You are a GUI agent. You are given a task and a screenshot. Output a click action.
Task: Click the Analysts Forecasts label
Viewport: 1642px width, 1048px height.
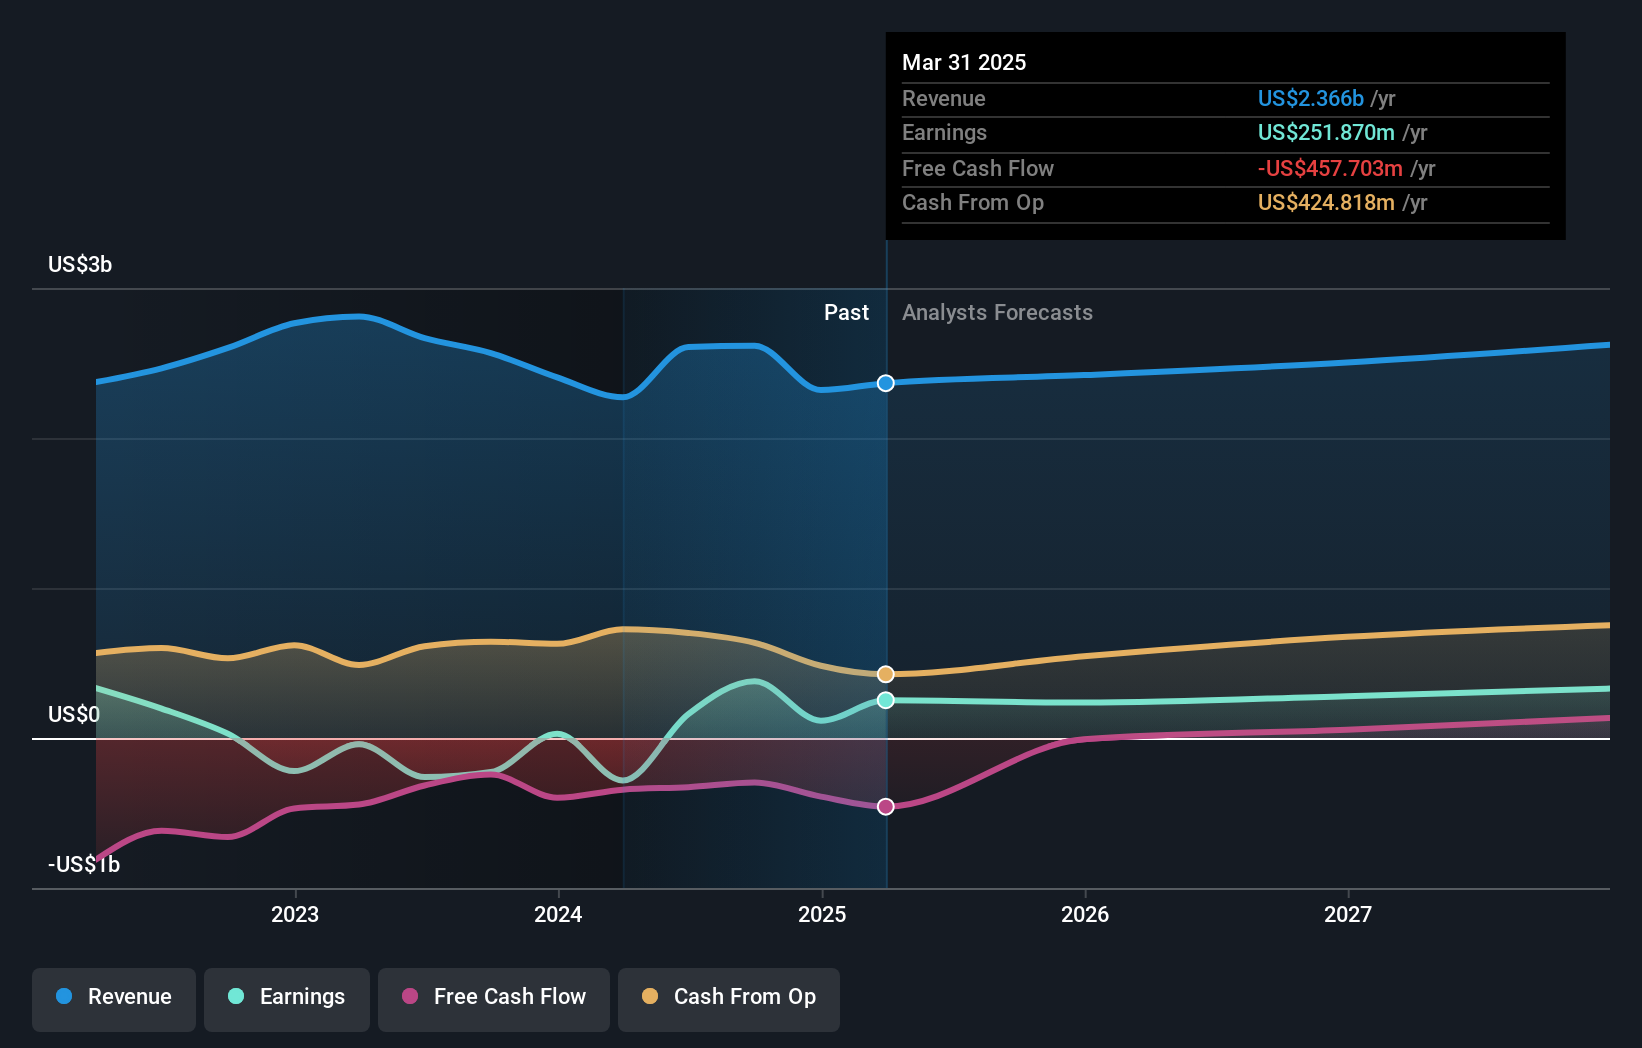997,312
